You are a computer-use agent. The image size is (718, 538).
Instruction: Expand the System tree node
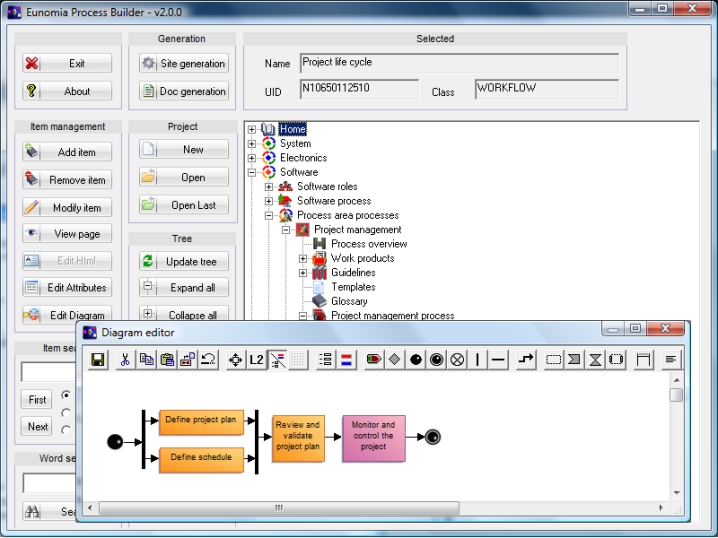252,144
